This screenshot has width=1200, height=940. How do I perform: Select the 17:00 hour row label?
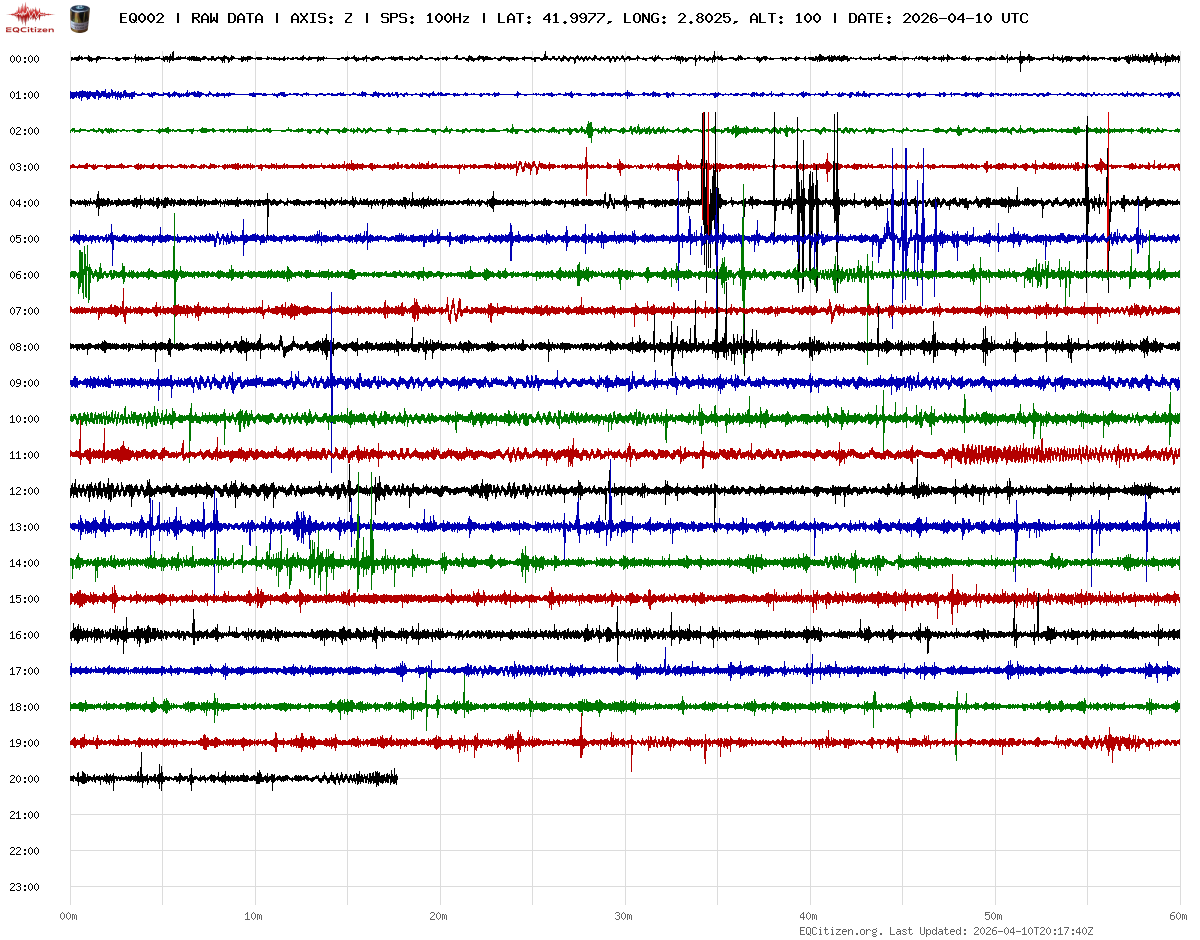[24, 671]
